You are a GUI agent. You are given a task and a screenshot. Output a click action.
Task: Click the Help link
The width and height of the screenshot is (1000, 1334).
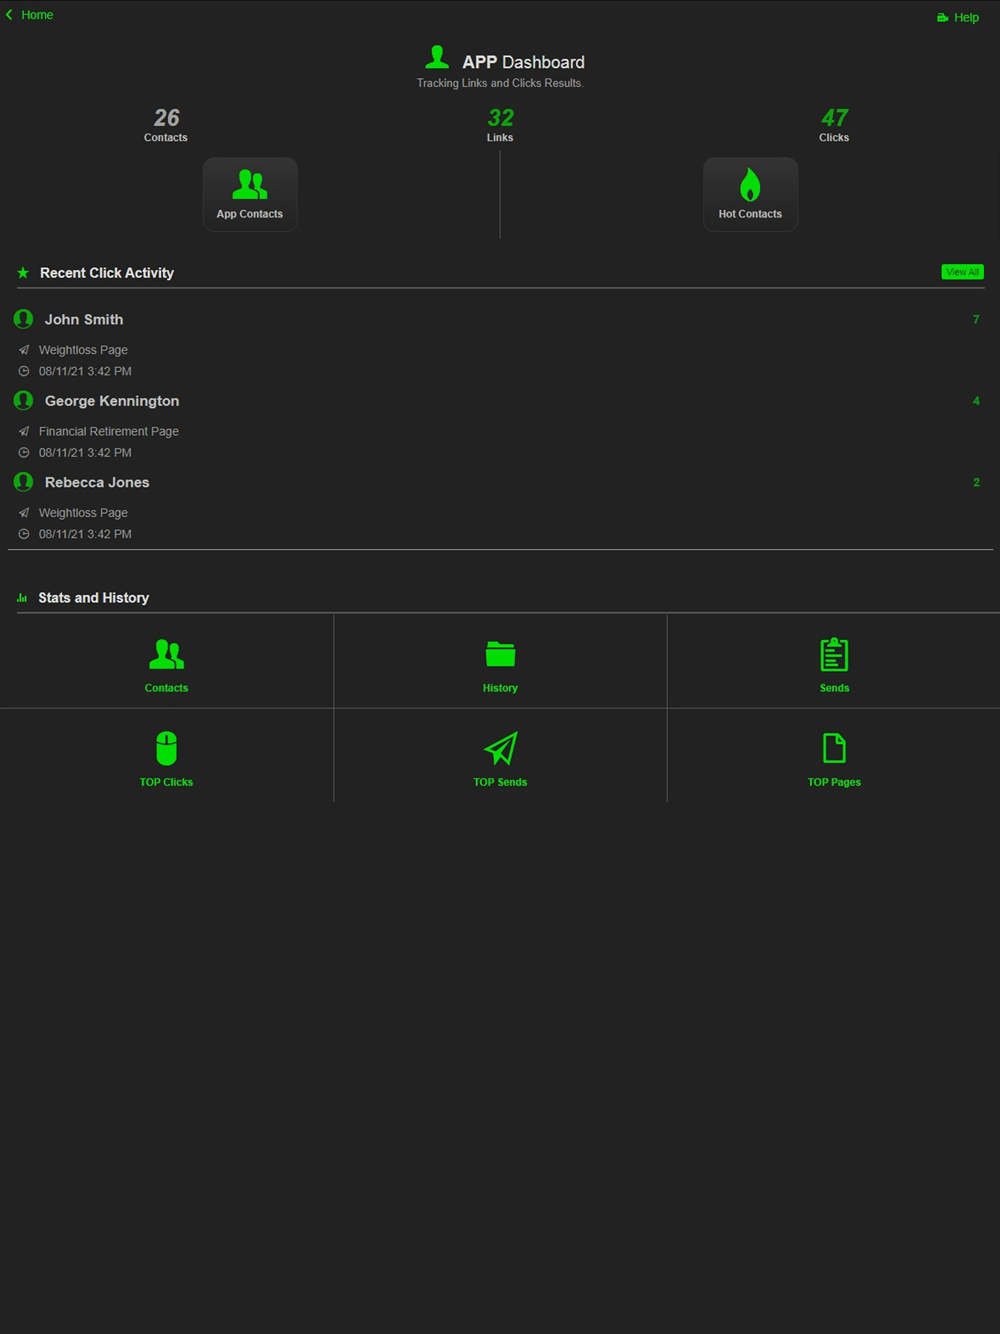[x=958, y=17]
